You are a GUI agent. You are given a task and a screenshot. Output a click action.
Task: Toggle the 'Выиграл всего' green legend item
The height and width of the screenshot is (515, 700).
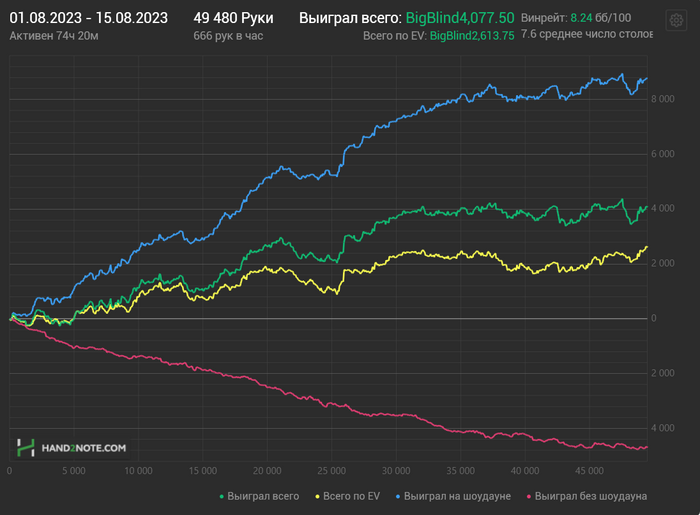coord(259,496)
